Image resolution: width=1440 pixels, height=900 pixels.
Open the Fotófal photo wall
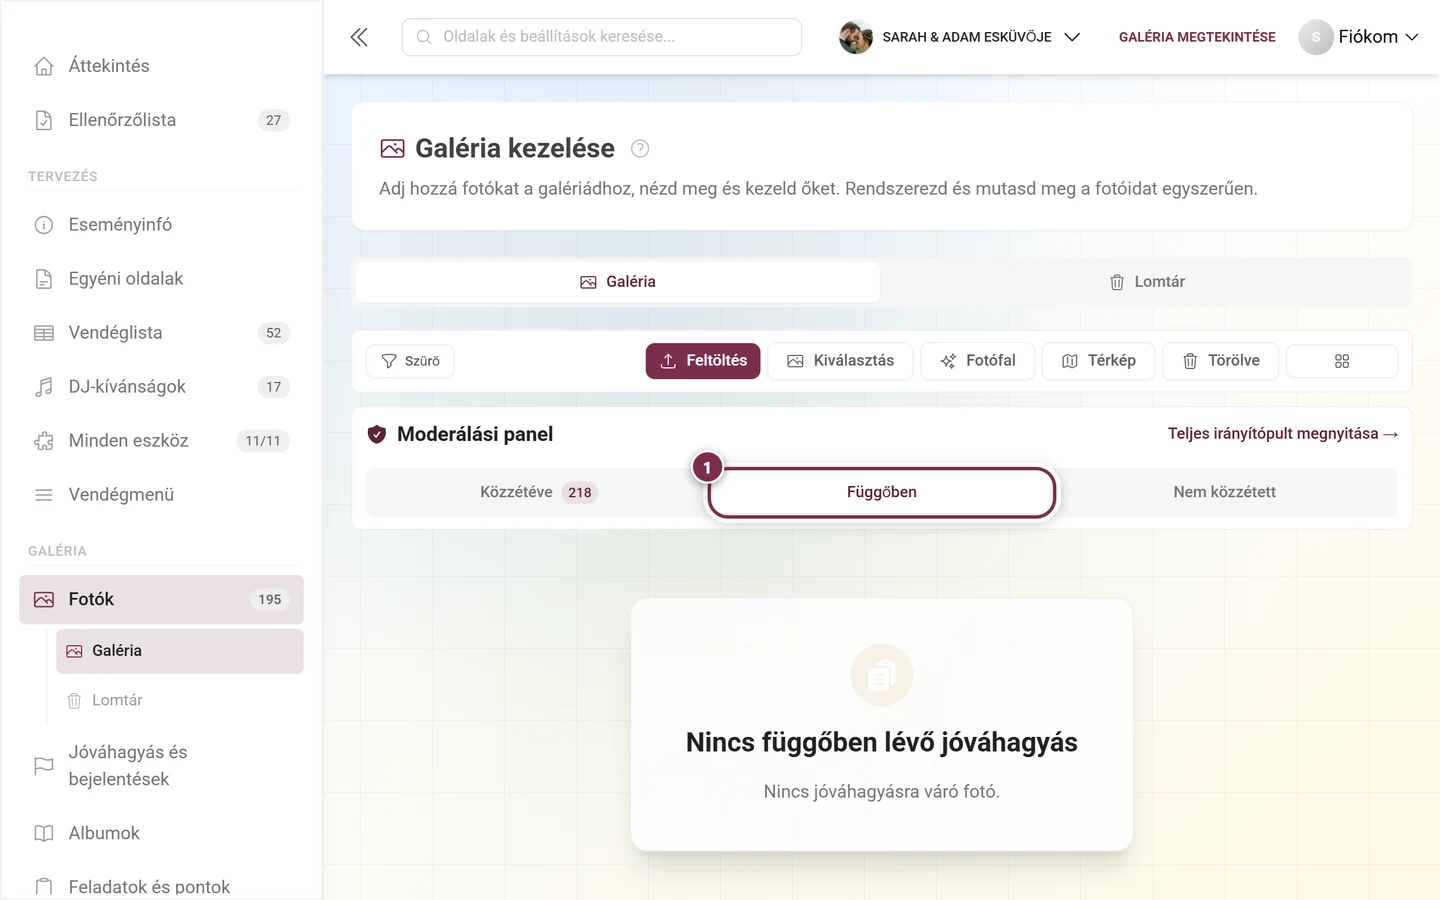click(977, 361)
